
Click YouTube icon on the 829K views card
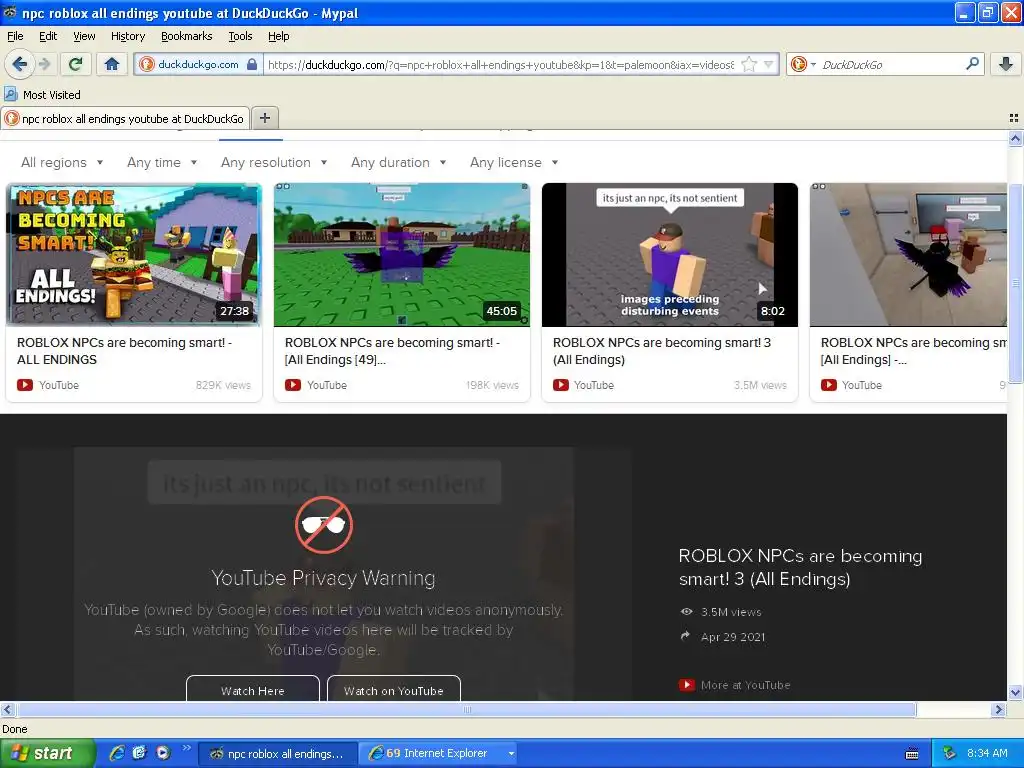(25, 385)
